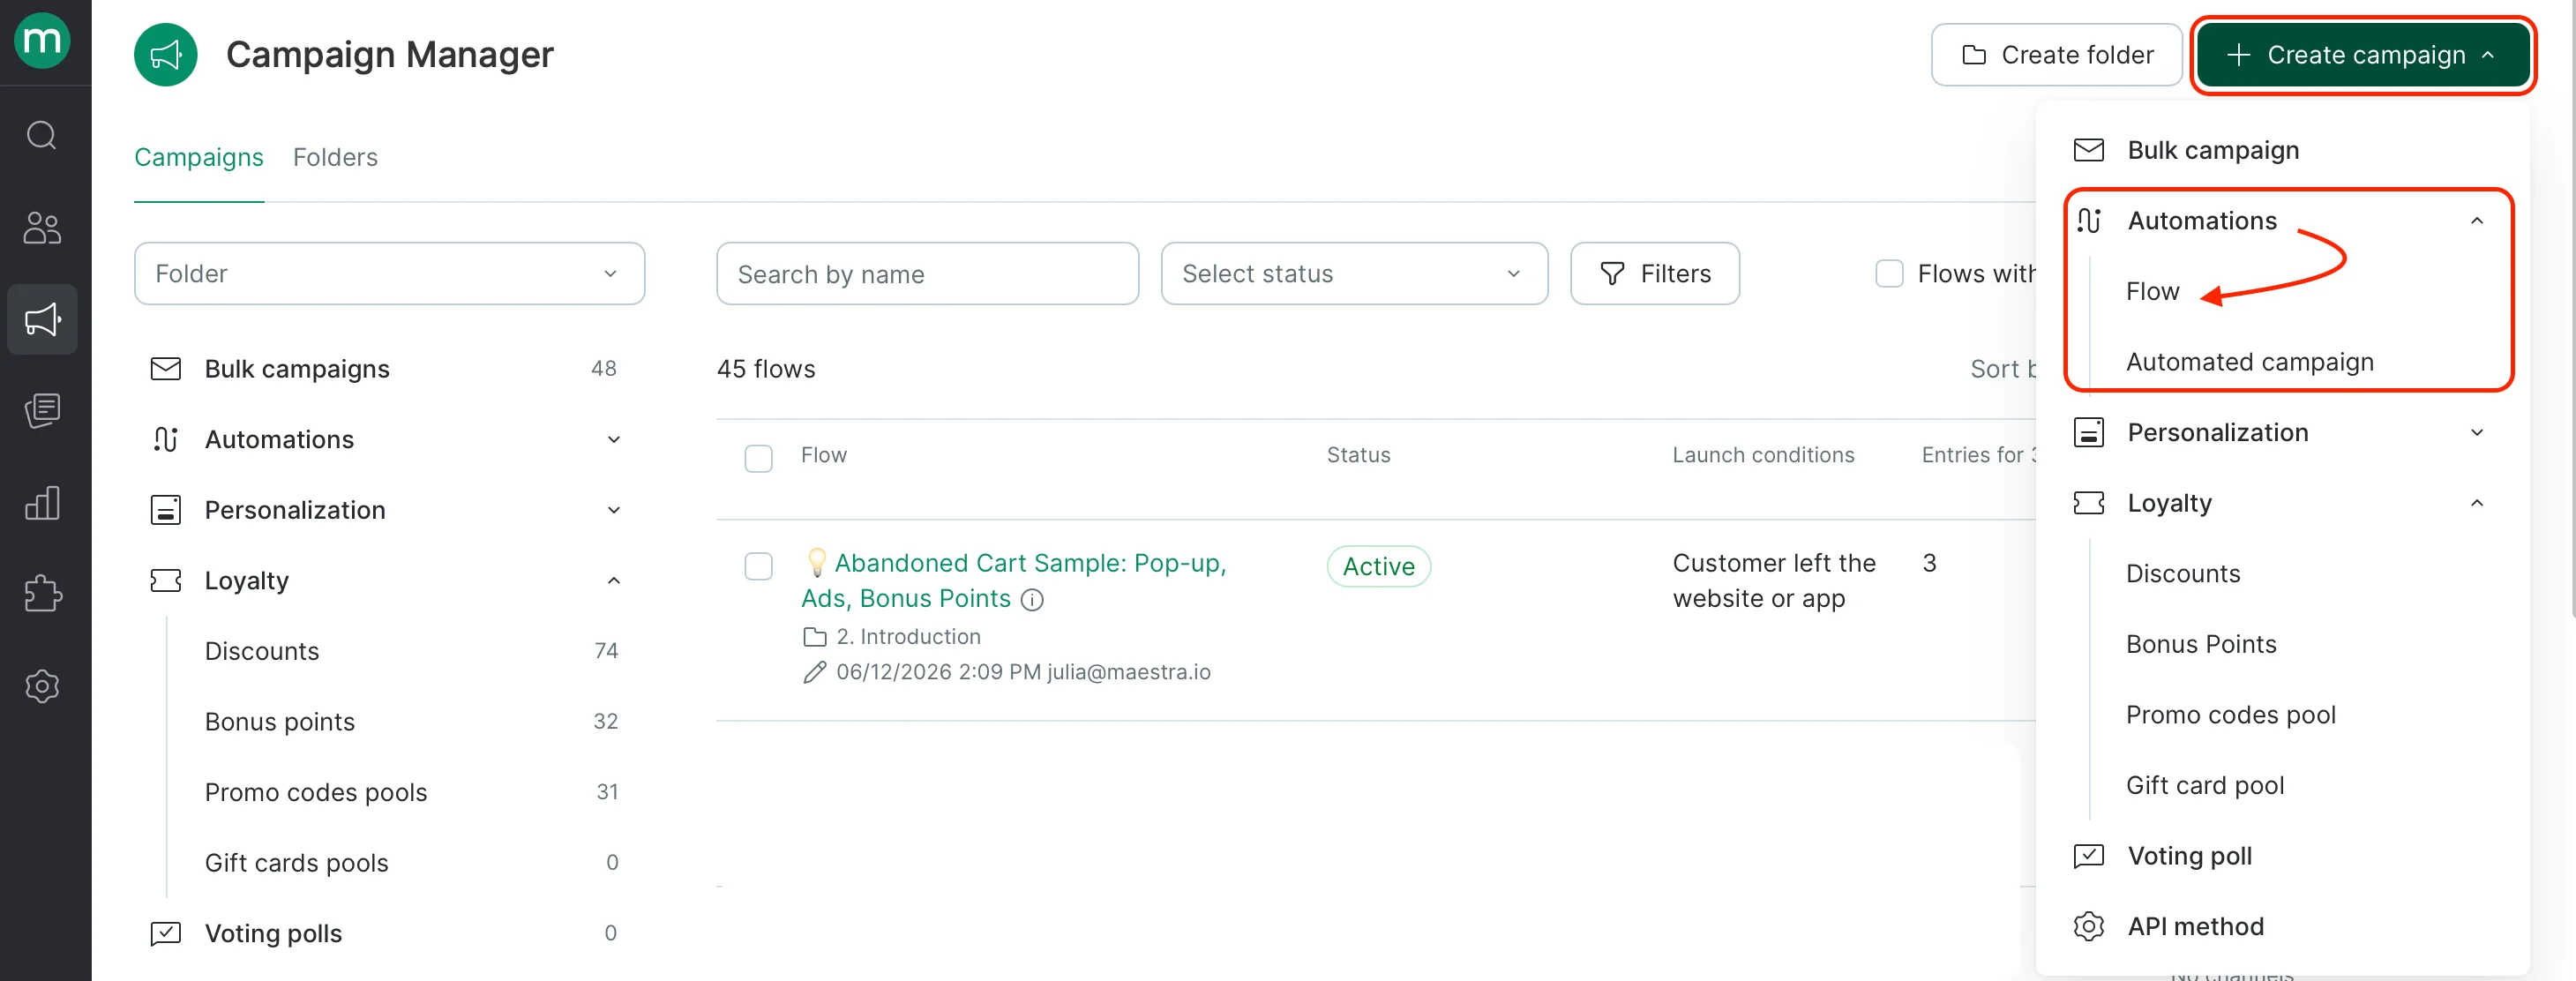
Task: Toggle the Flows with checkbox
Action: coord(1889,274)
